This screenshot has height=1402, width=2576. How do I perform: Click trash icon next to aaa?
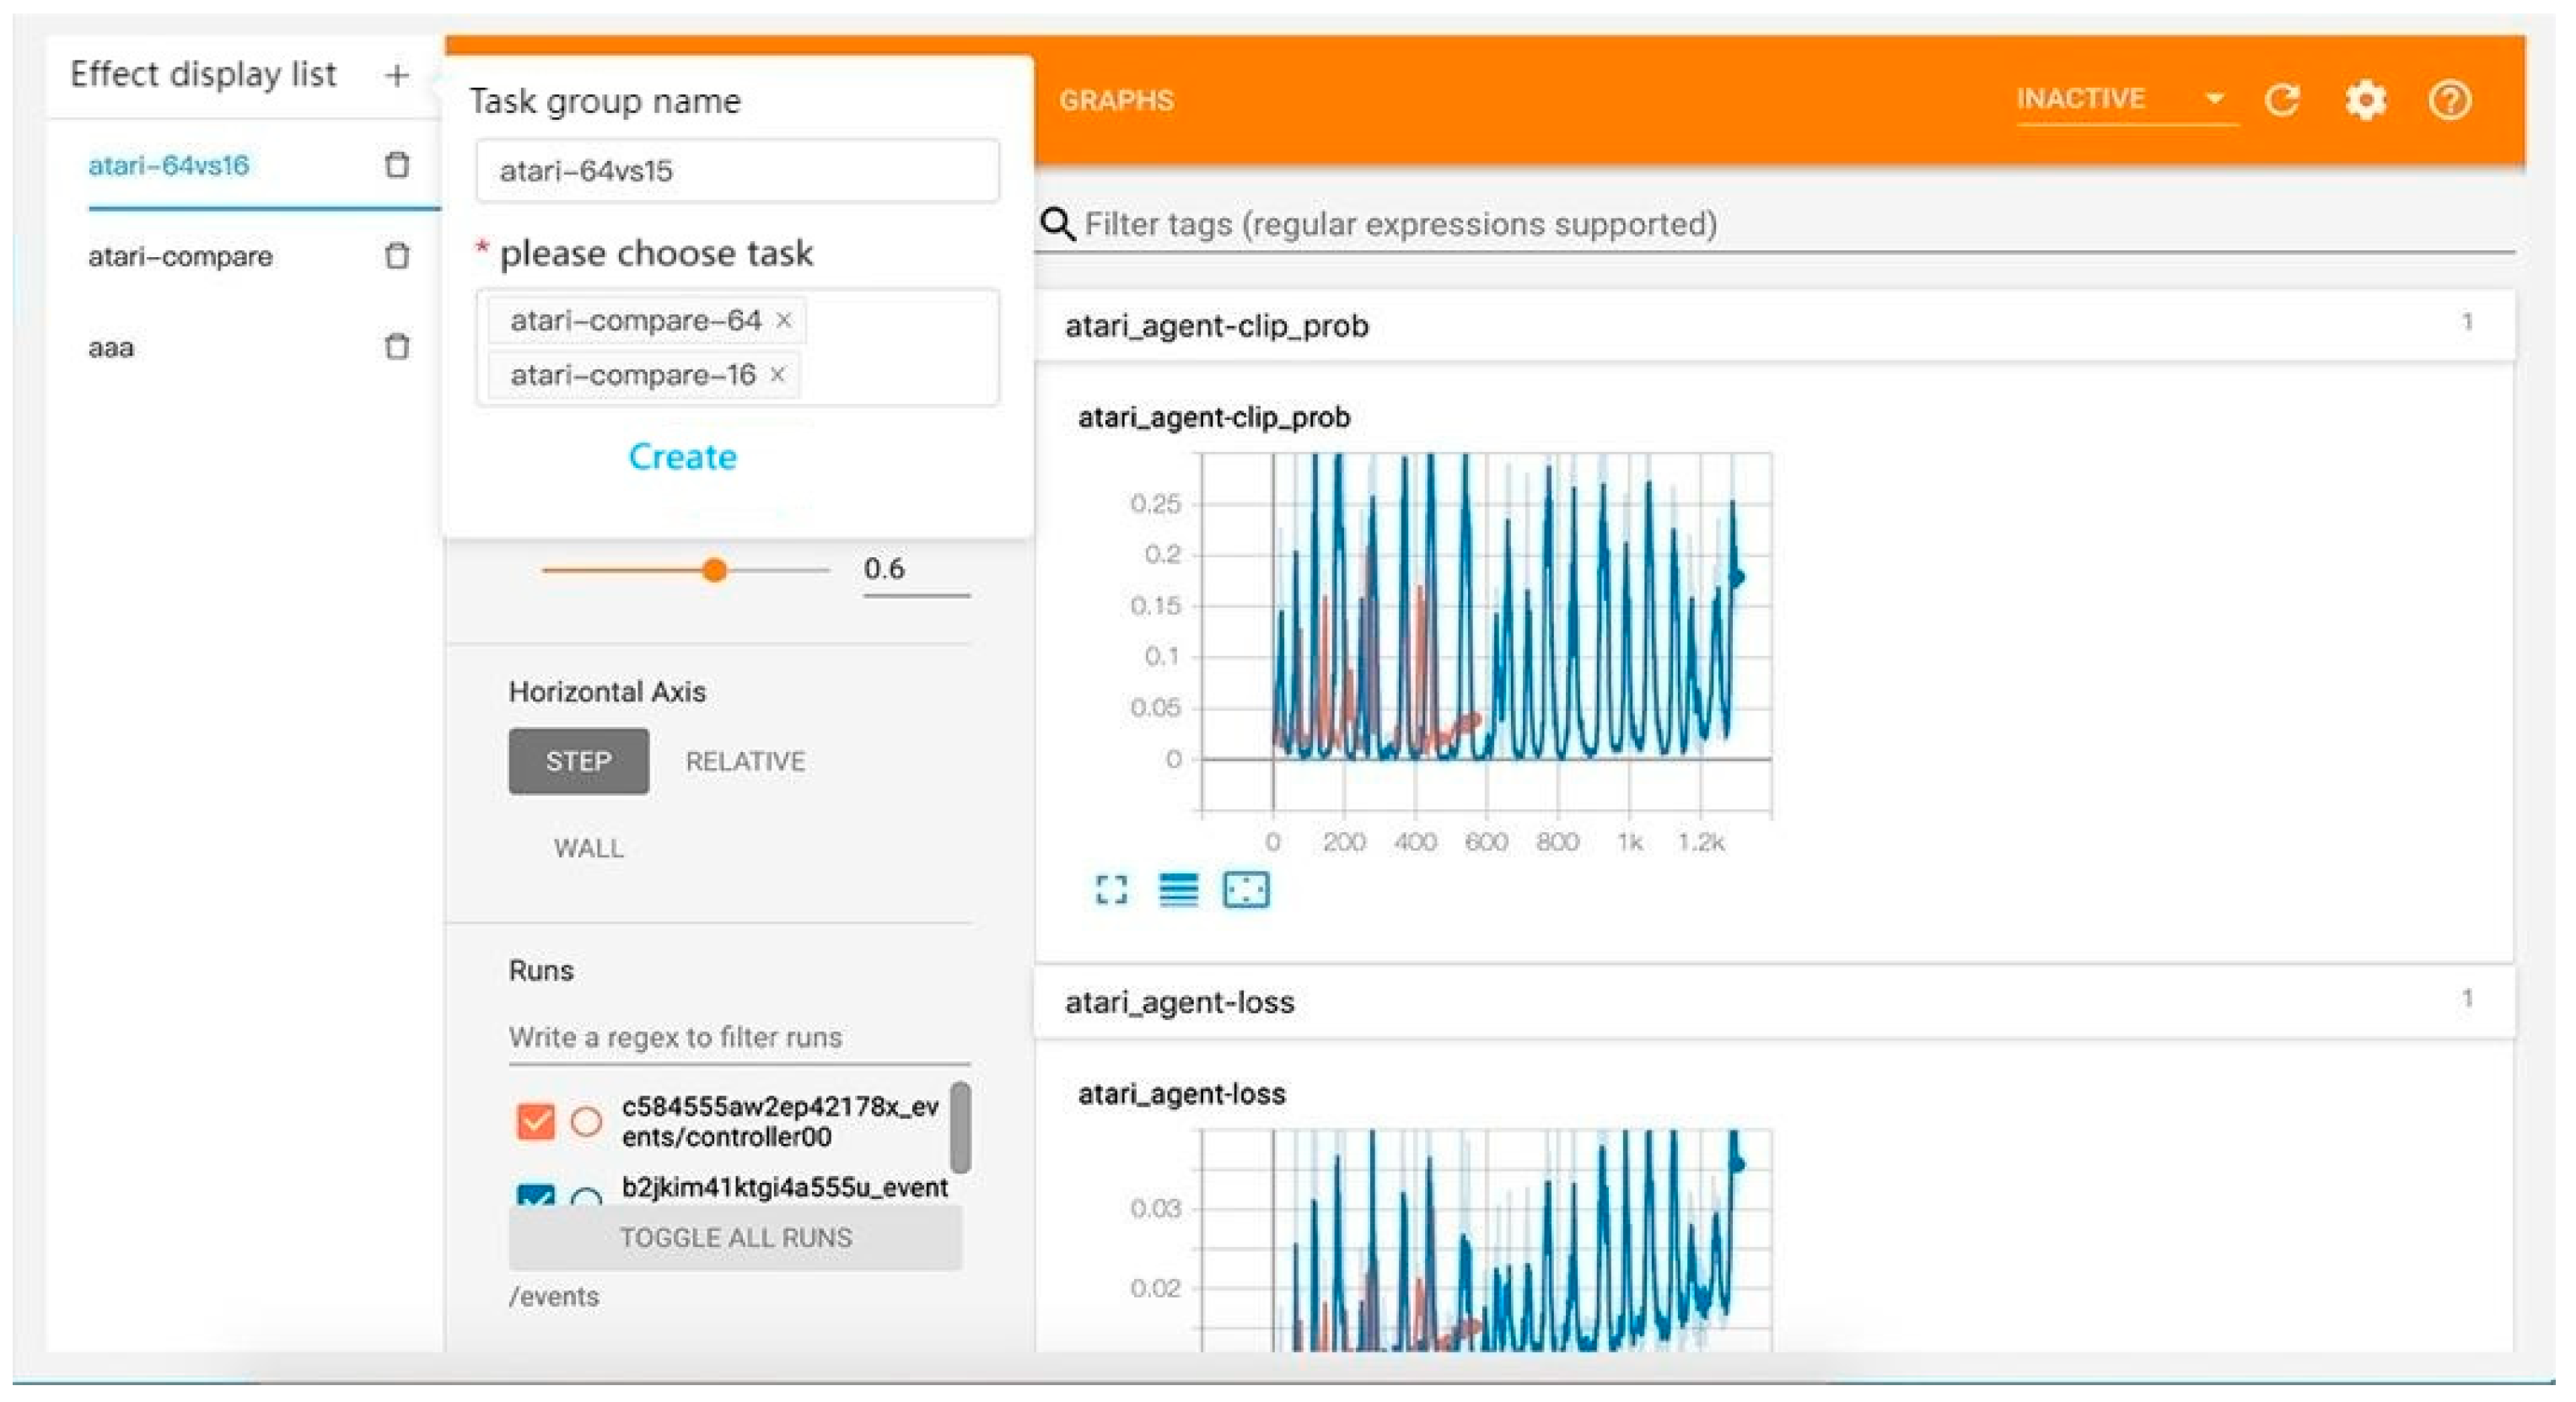pyautogui.click(x=397, y=346)
